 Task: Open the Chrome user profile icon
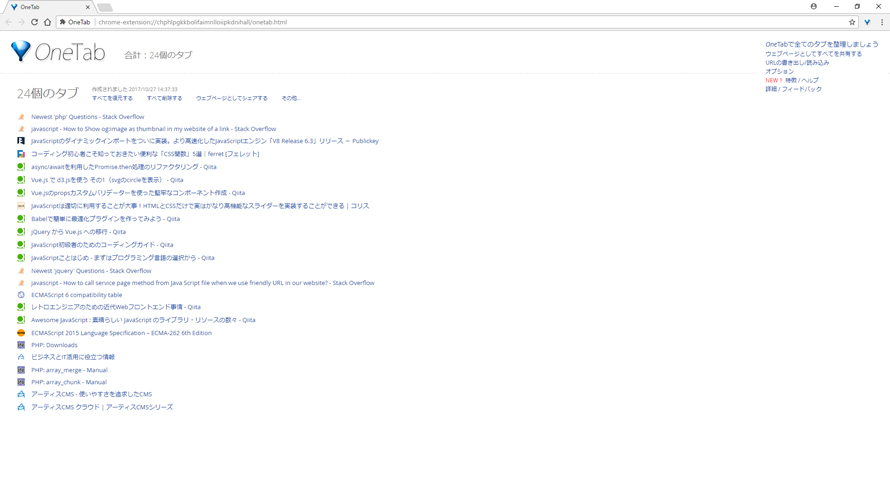click(x=813, y=6)
